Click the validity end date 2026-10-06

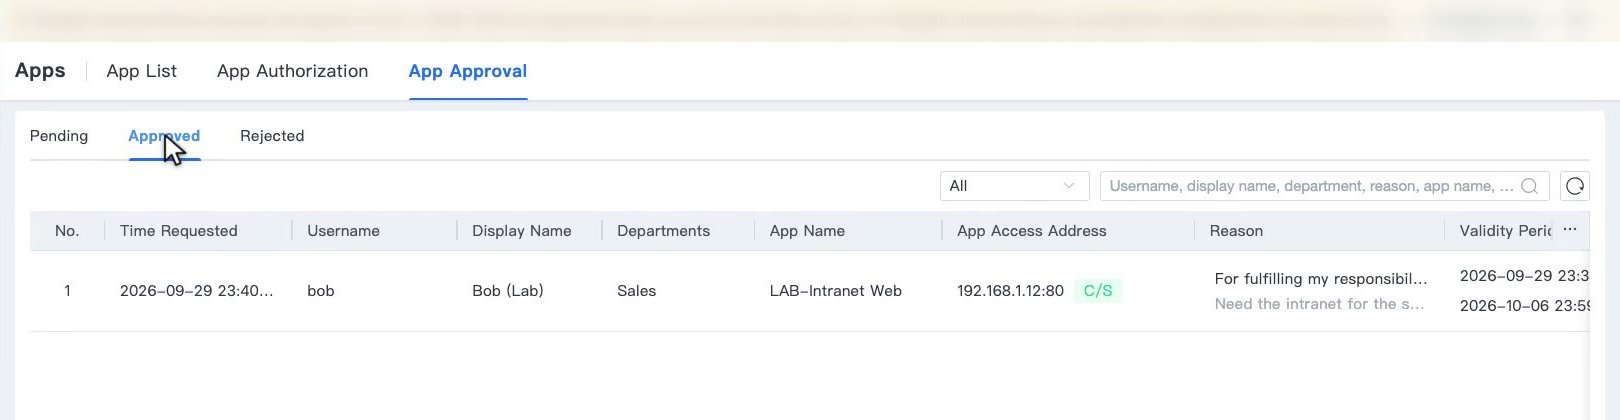[1524, 306]
